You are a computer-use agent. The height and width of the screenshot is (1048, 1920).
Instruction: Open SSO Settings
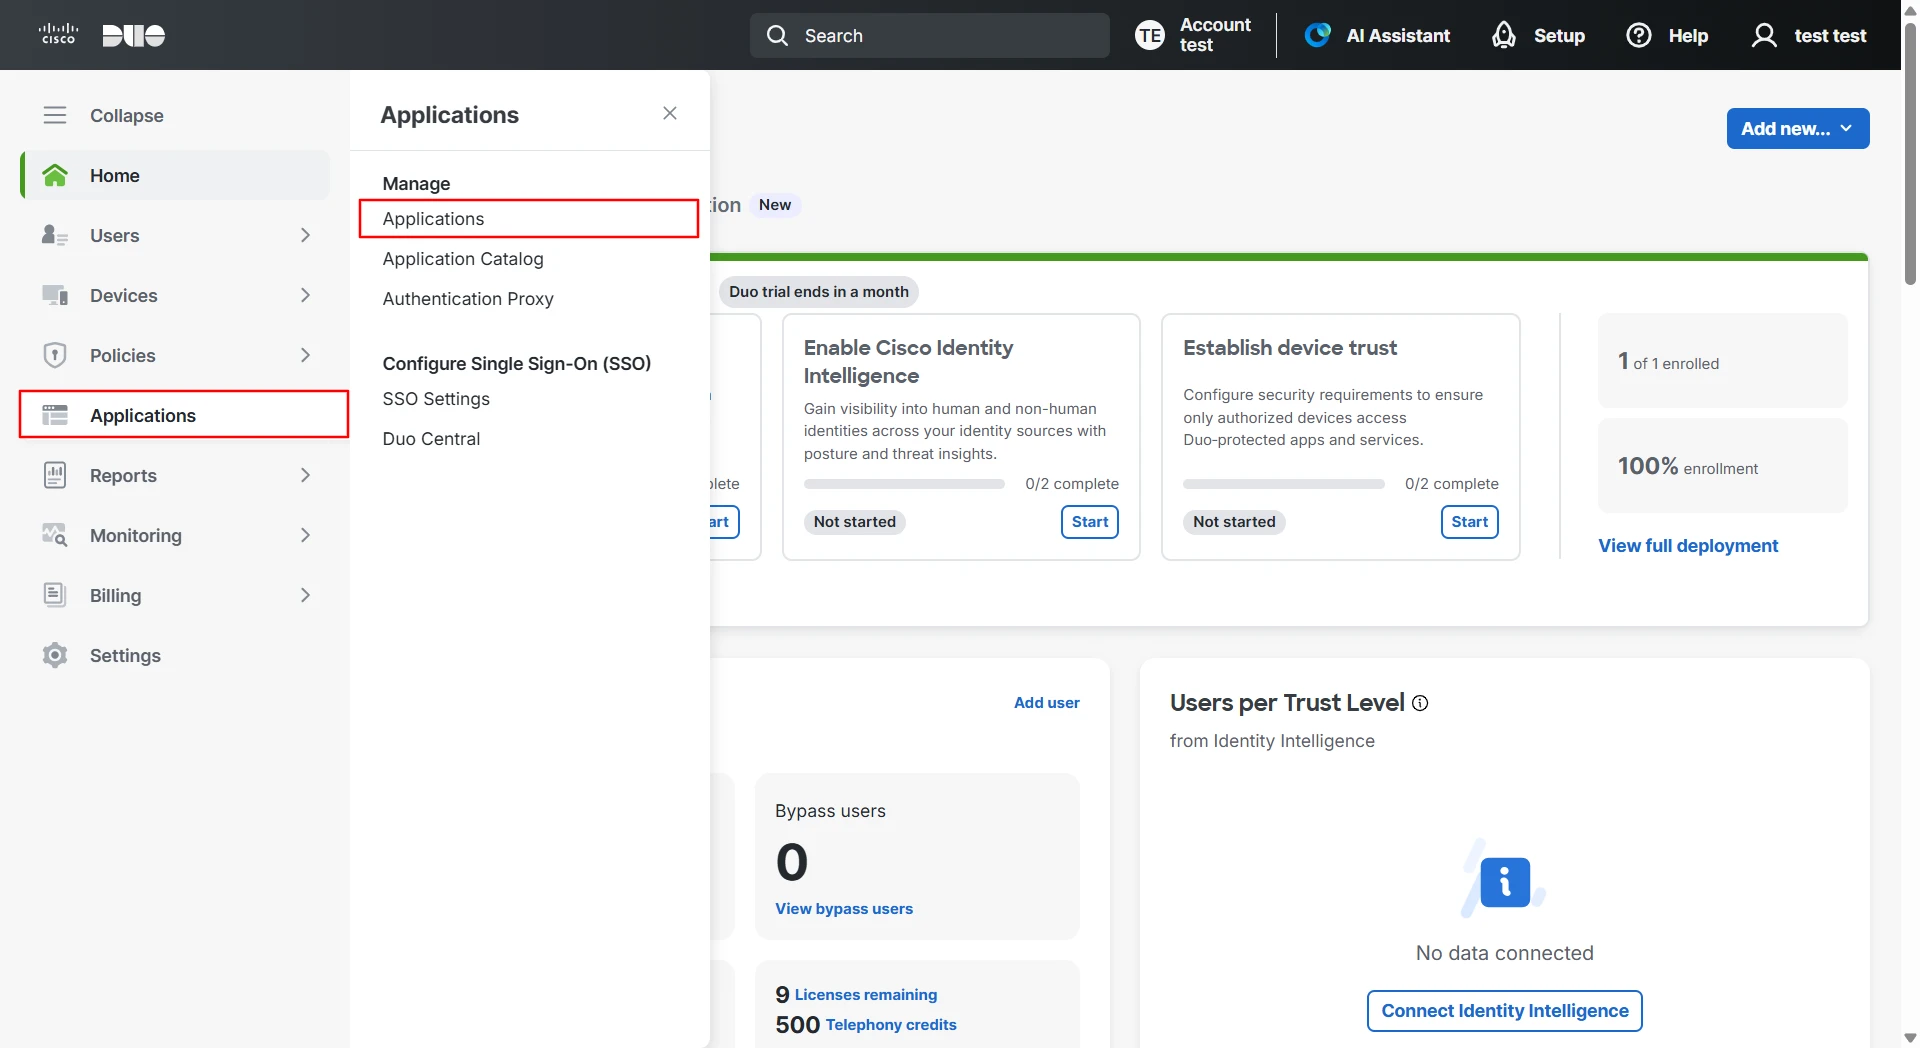(x=436, y=399)
